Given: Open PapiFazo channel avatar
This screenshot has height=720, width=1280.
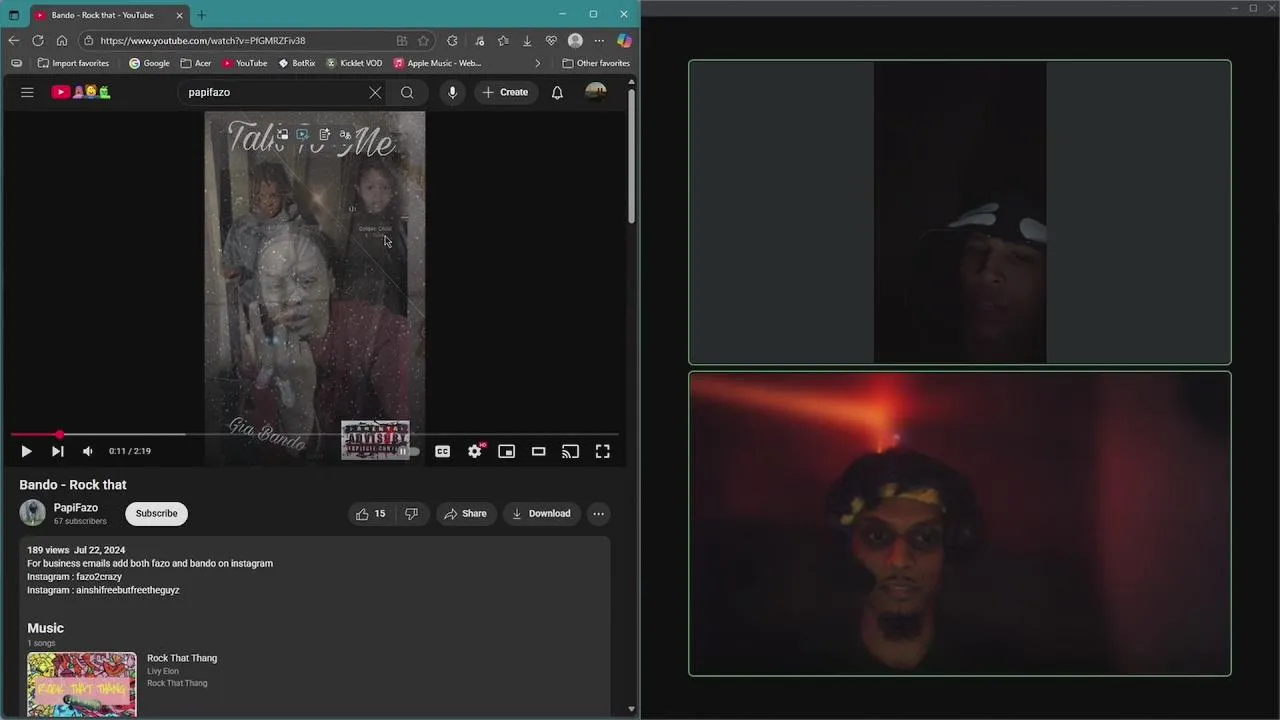Looking at the screenshot, I should tap(33, 513).
